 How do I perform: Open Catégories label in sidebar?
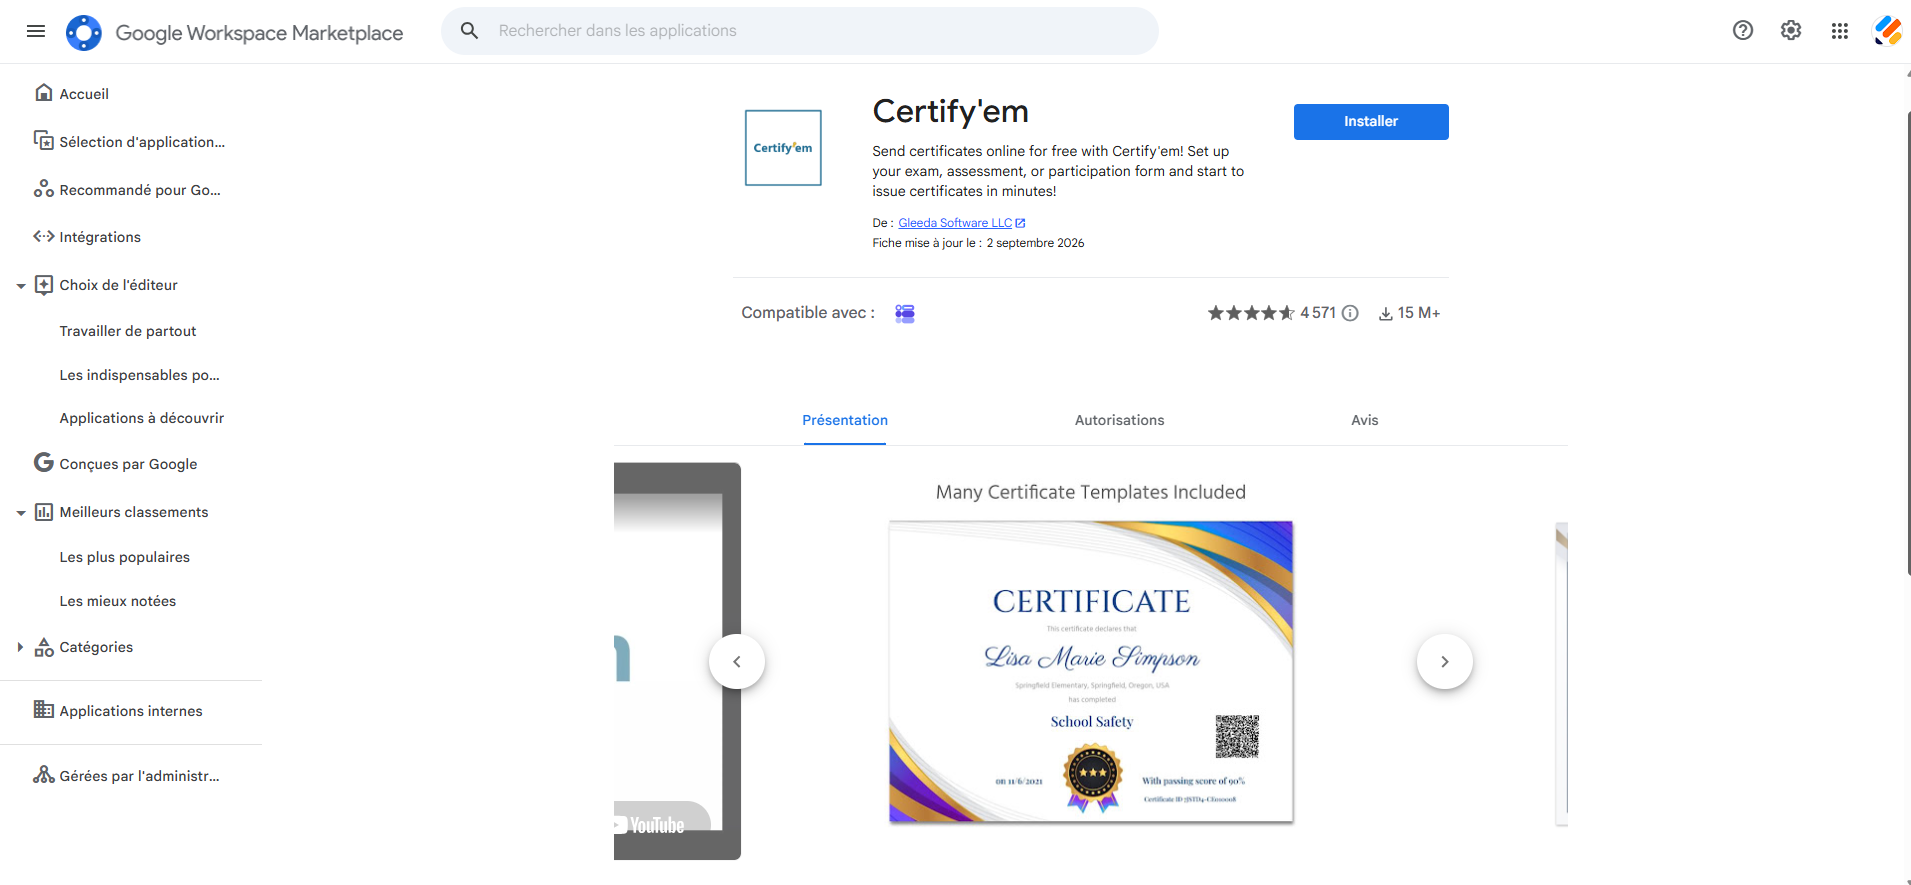[x=96, y=647]
